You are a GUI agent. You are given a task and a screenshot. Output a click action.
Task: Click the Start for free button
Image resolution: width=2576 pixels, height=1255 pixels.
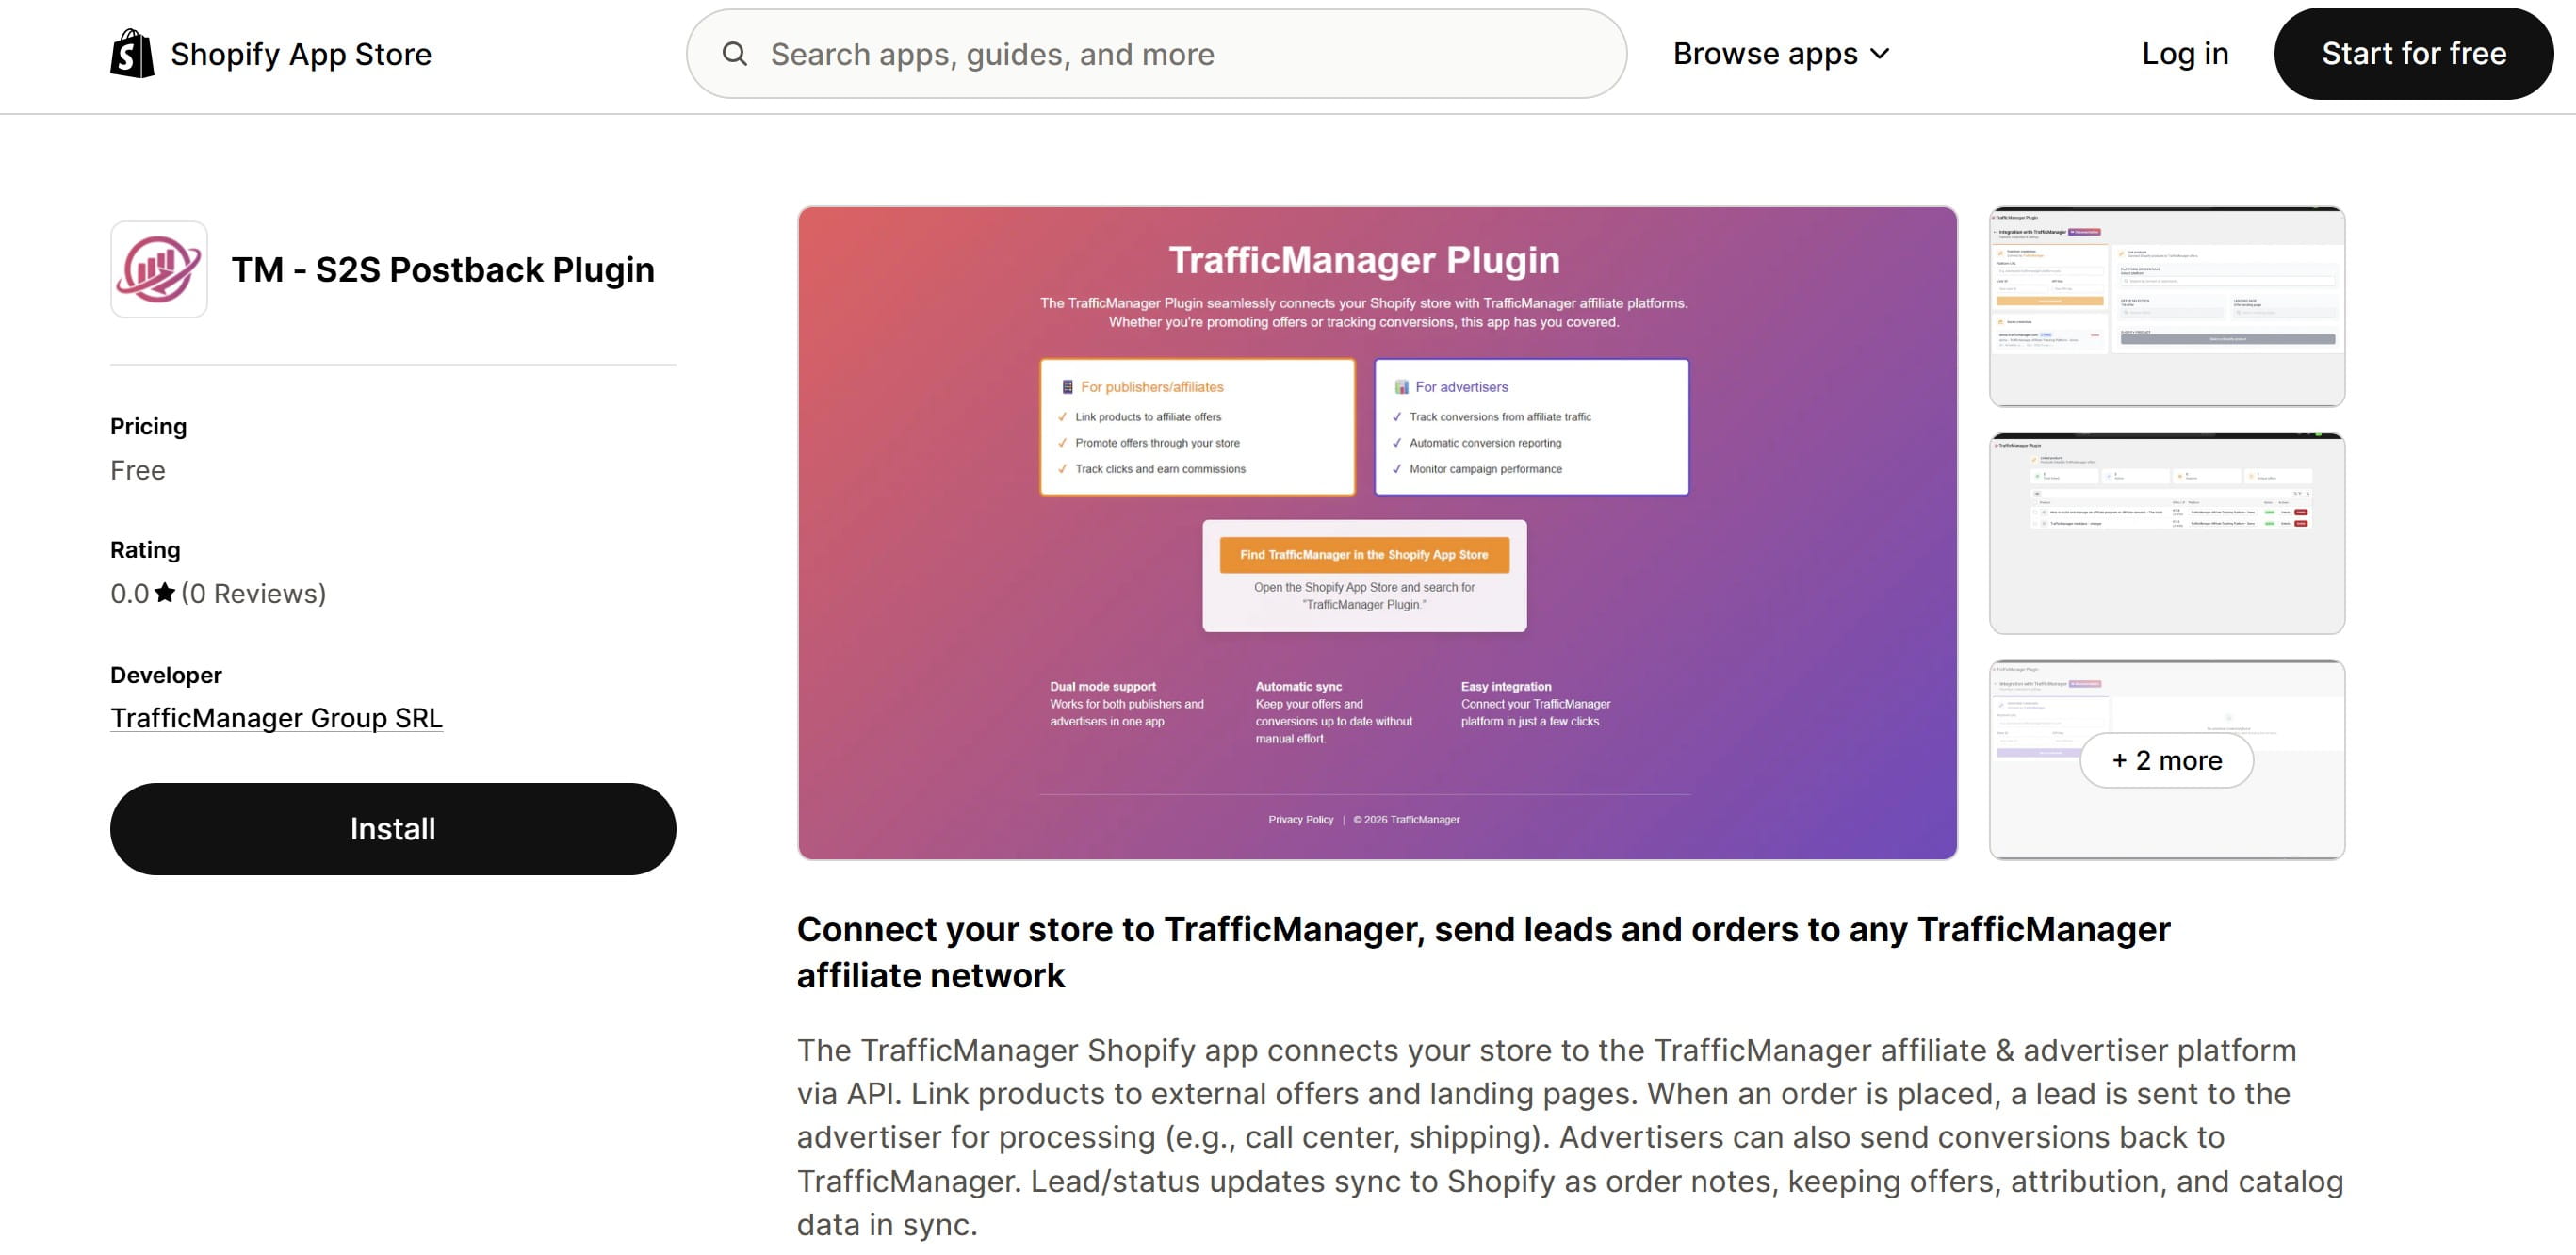pyautogui.click(x=2413, y=54)
